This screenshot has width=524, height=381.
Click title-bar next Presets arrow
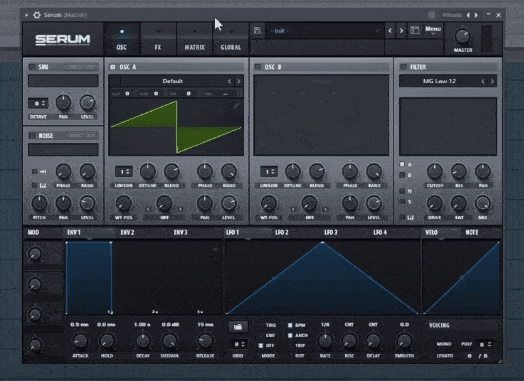(476, 15)
